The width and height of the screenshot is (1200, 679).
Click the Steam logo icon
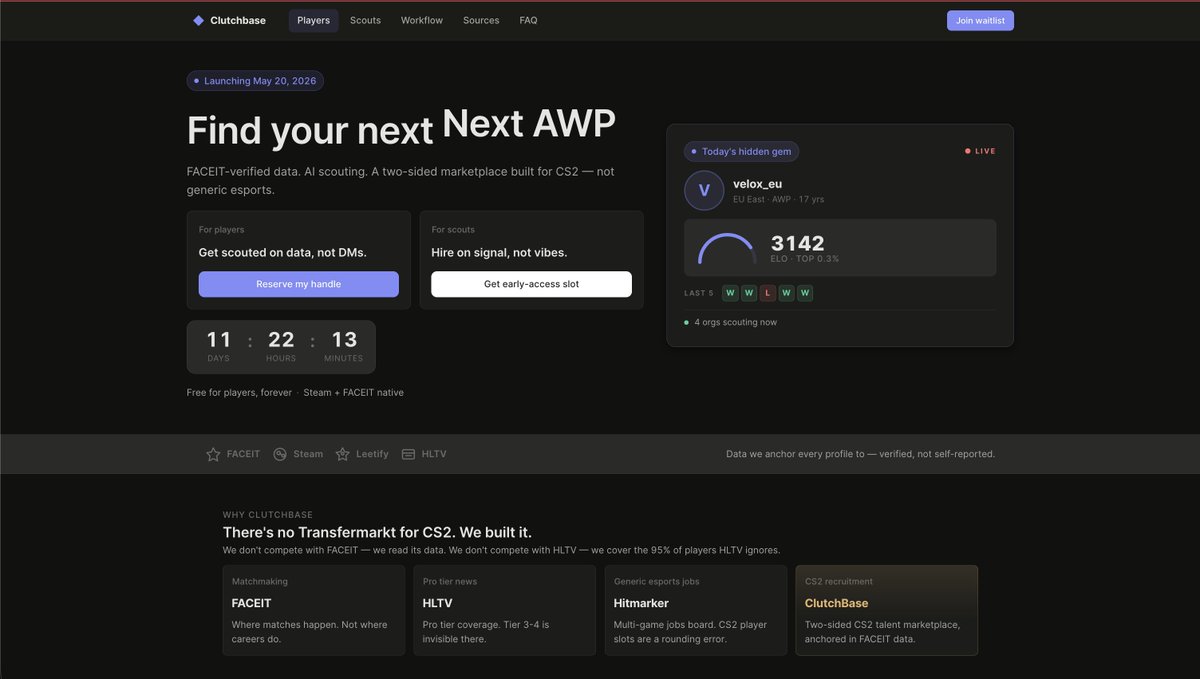[x=280, y=454]
